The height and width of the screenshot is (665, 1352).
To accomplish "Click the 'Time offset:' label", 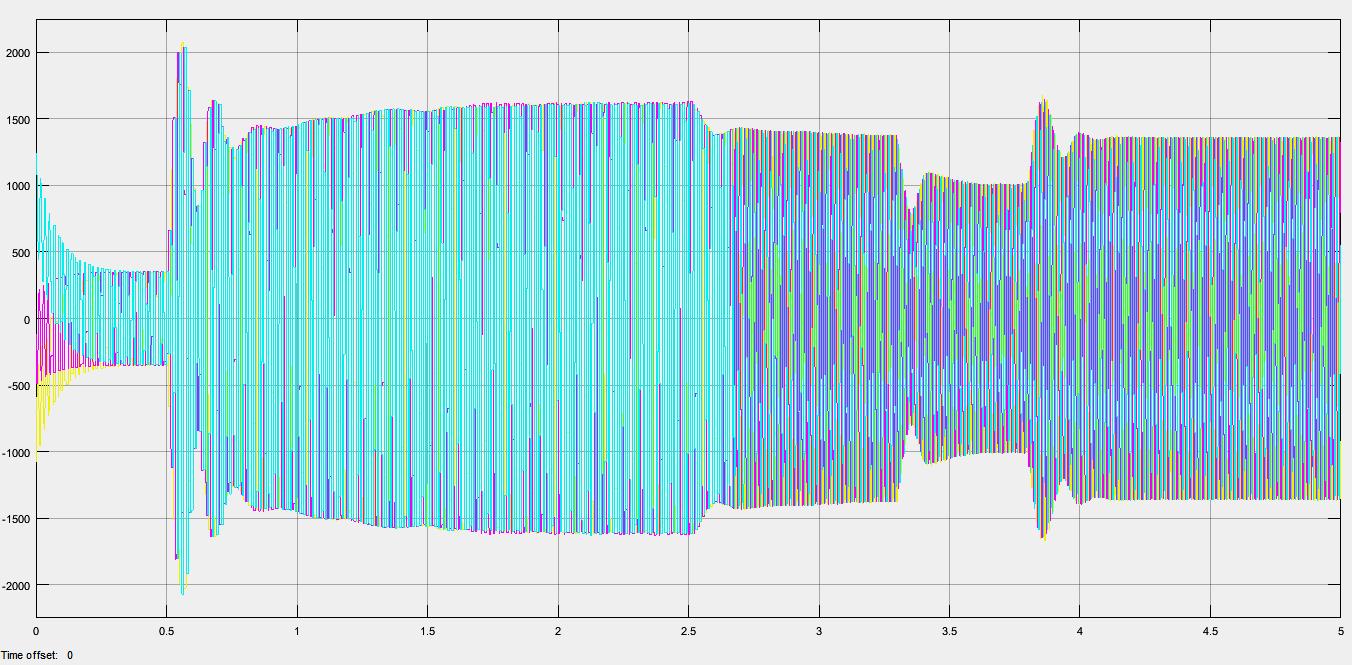I will [x=30, y=655].
